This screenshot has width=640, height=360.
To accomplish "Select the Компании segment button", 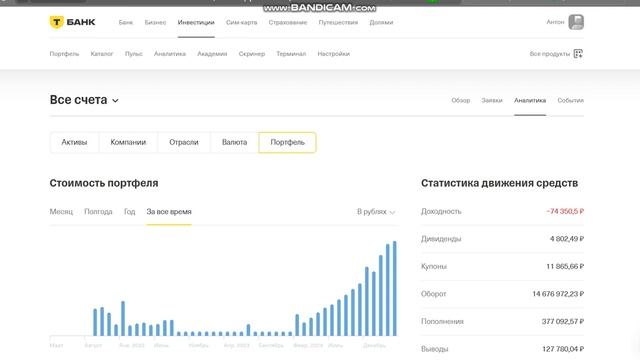I will pos(128,142).
